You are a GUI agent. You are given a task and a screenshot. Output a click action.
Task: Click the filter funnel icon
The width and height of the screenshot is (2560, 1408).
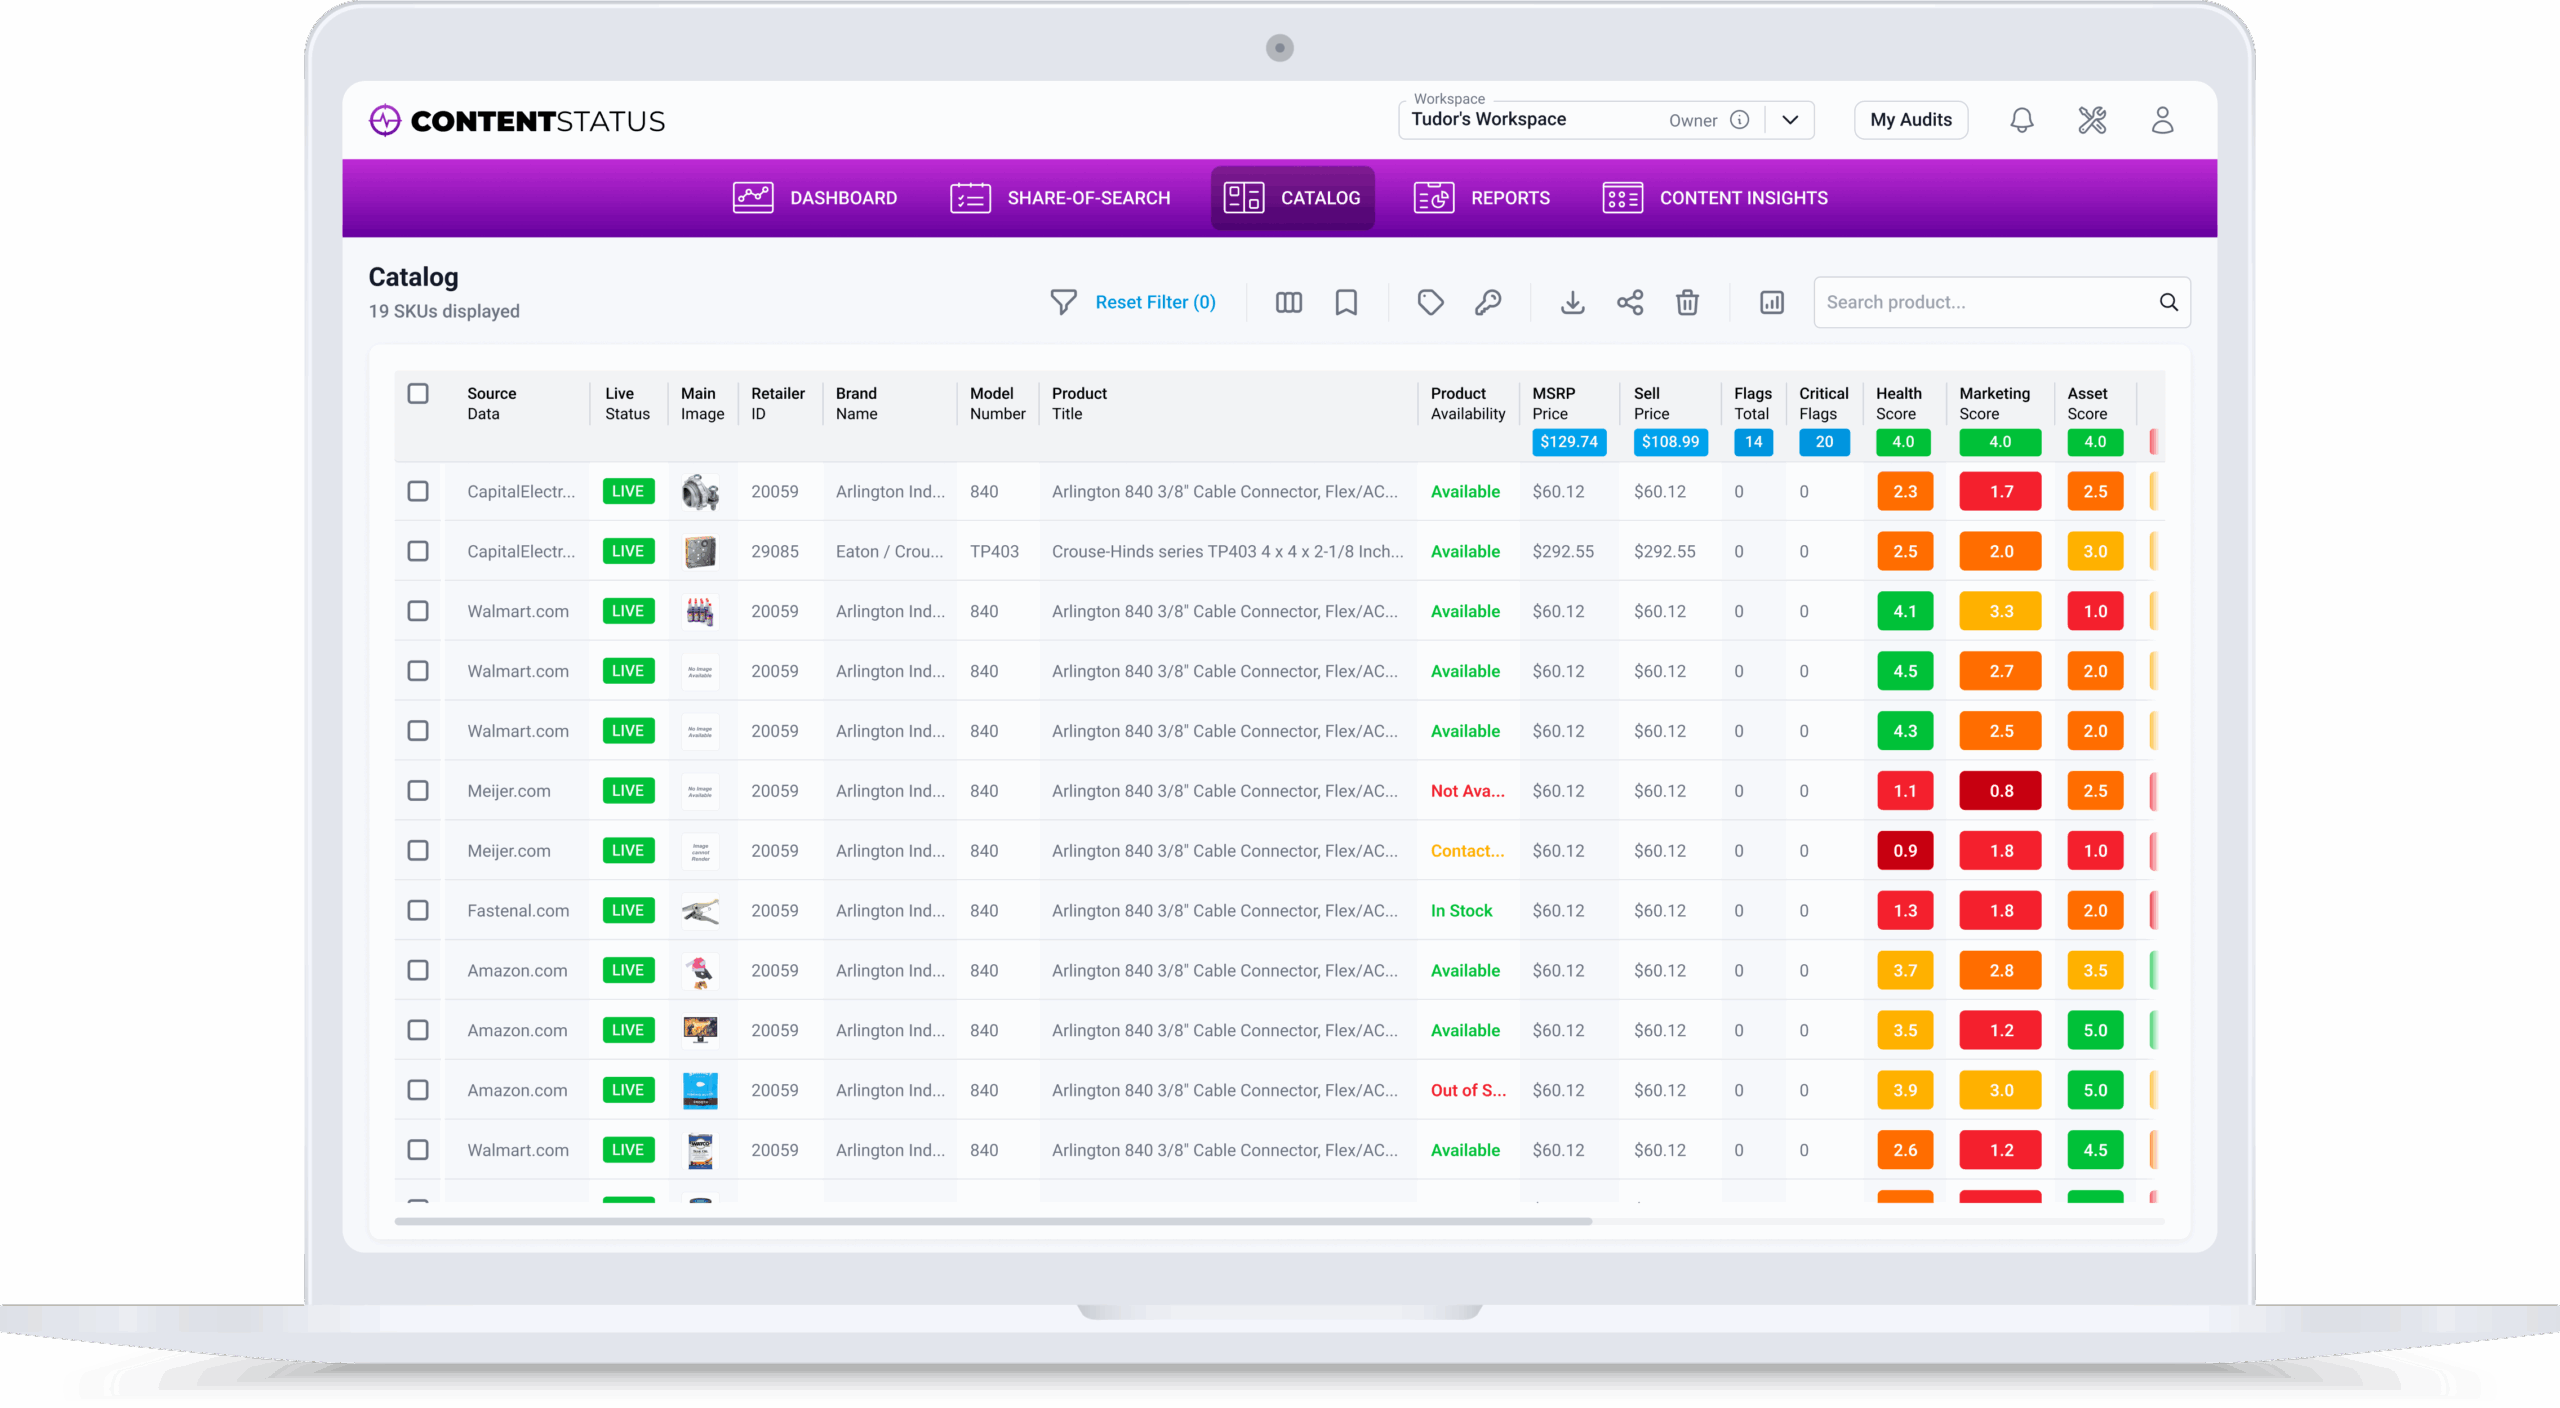click(x=1063, y=302)
